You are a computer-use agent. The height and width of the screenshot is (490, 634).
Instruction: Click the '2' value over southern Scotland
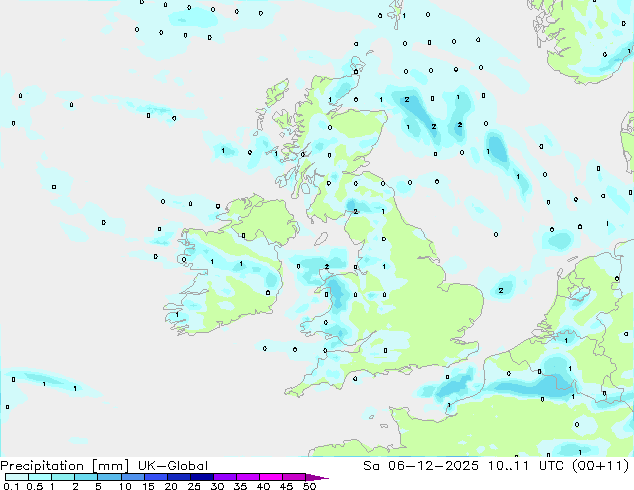(x=356, y=211)
